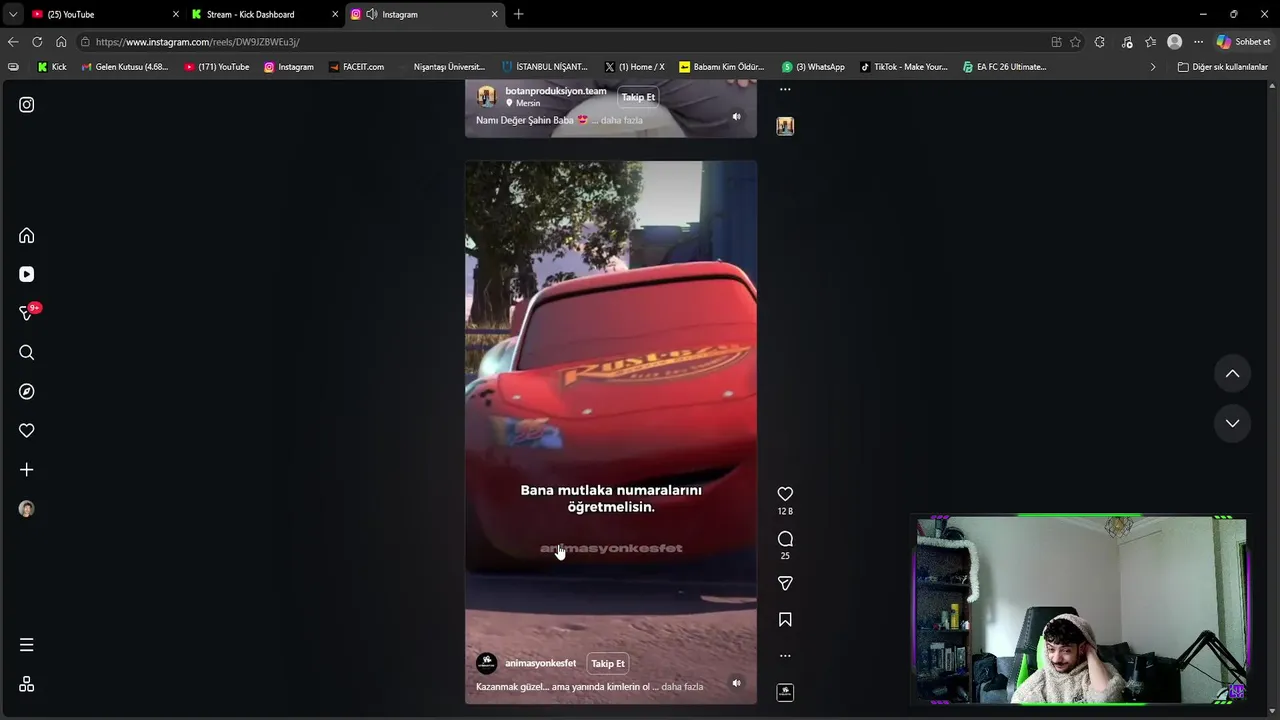The height and width of the screenshot is (720, 1280).
Task: Open the browser profile avatar
Action: coord(1175,42)
